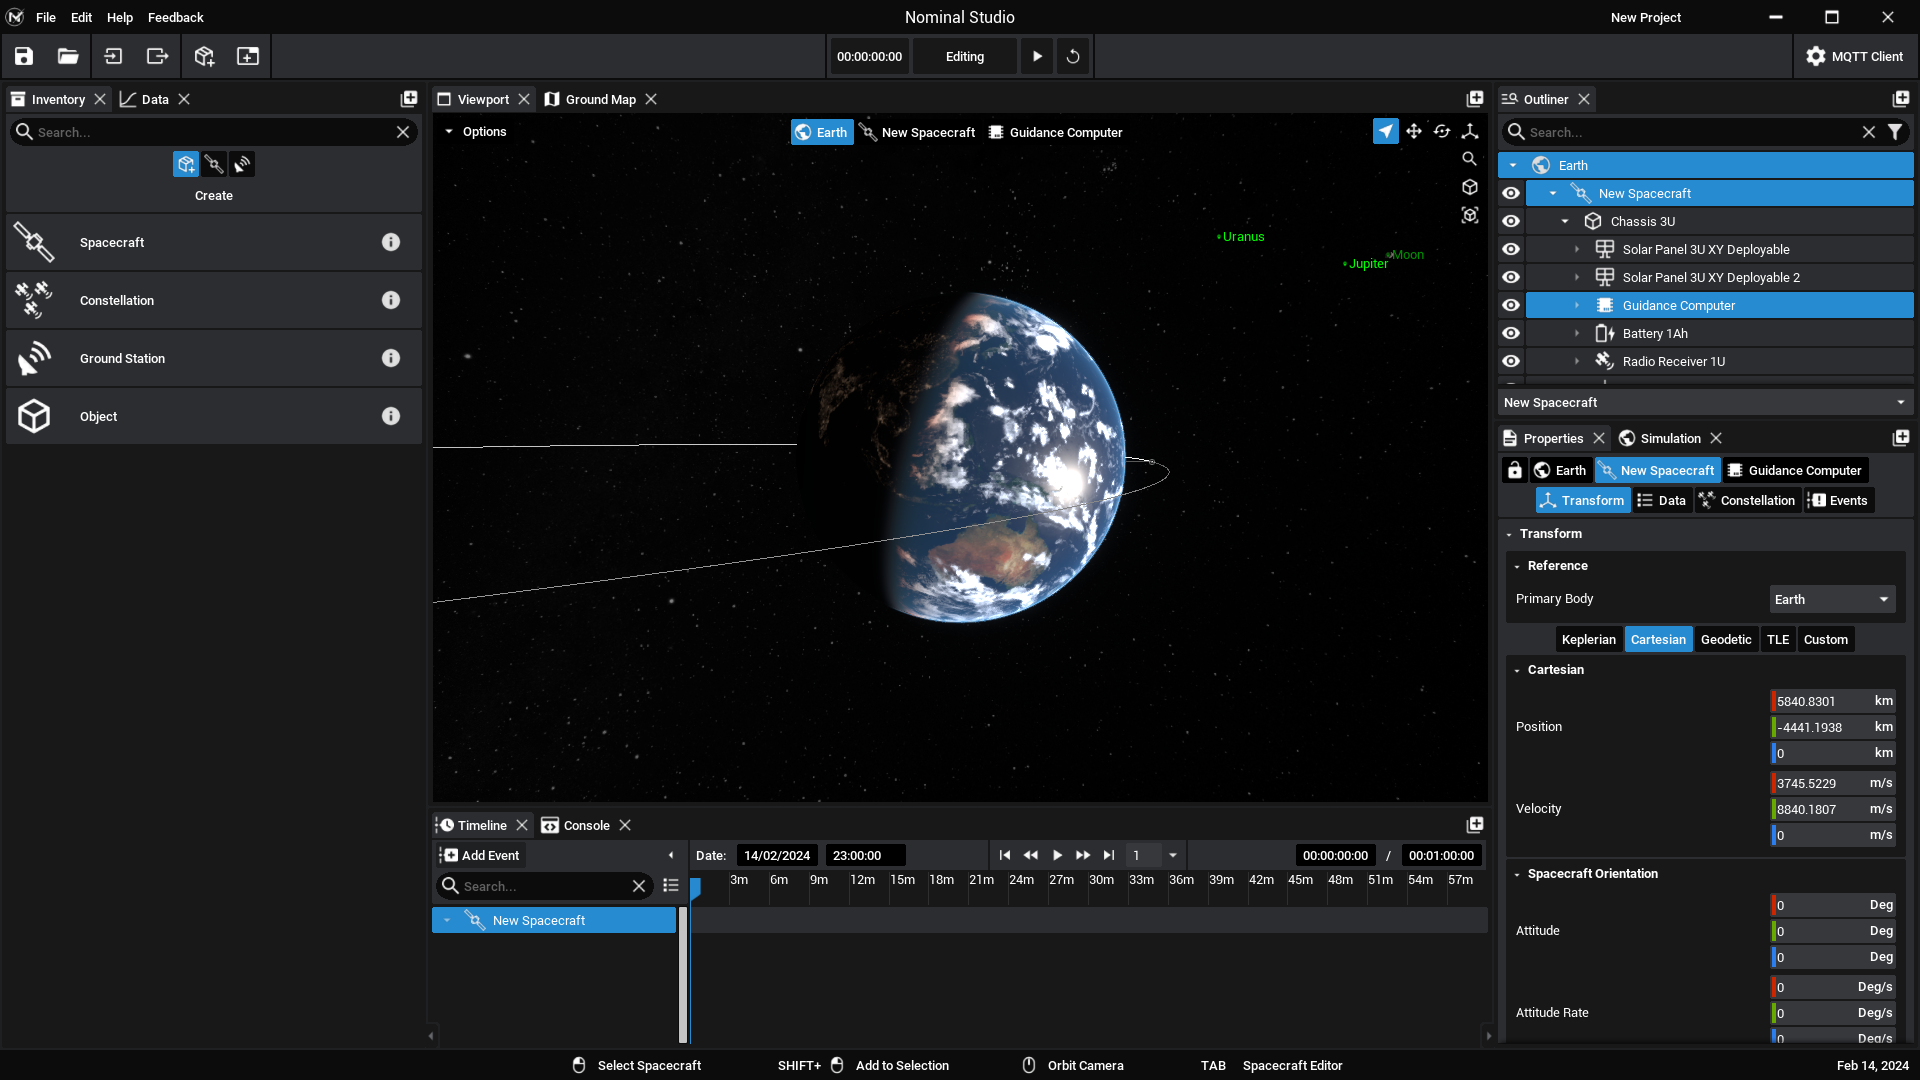The height and width of the screenshot is (1080, 1920).
Task: Select the viewport rotate gizmo icon
Action: [1442, 131]
